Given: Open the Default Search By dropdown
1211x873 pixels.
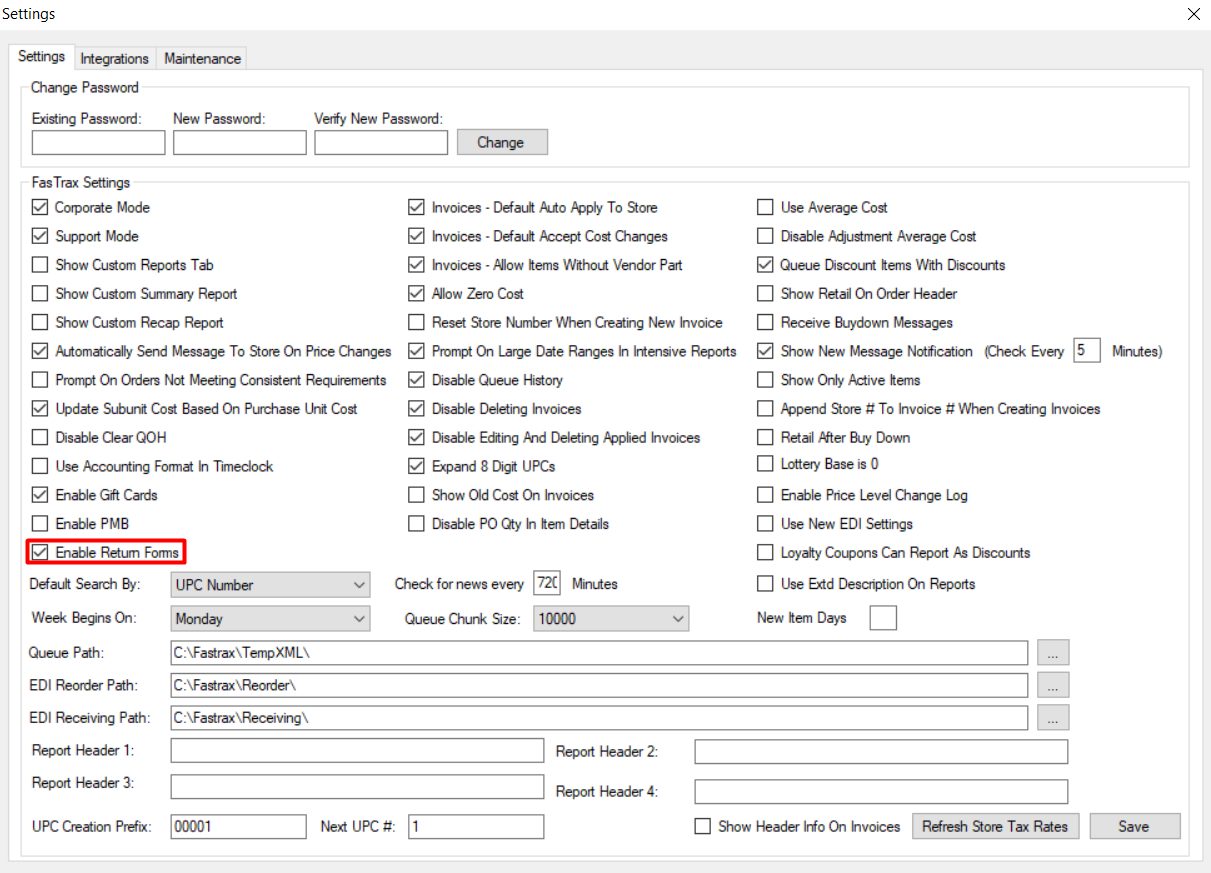Looking at the screenshot, I should [270, 584].
